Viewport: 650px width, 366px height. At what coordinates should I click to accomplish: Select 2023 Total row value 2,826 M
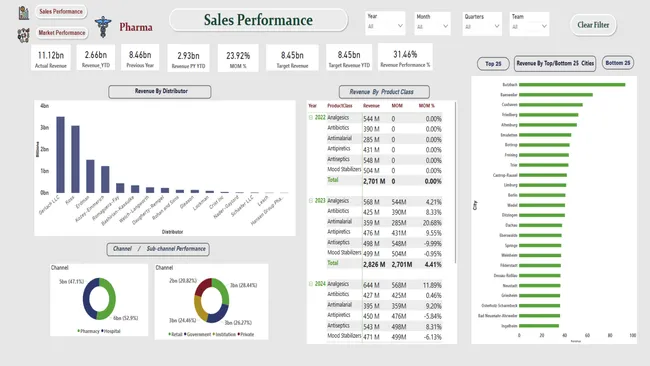374,264
